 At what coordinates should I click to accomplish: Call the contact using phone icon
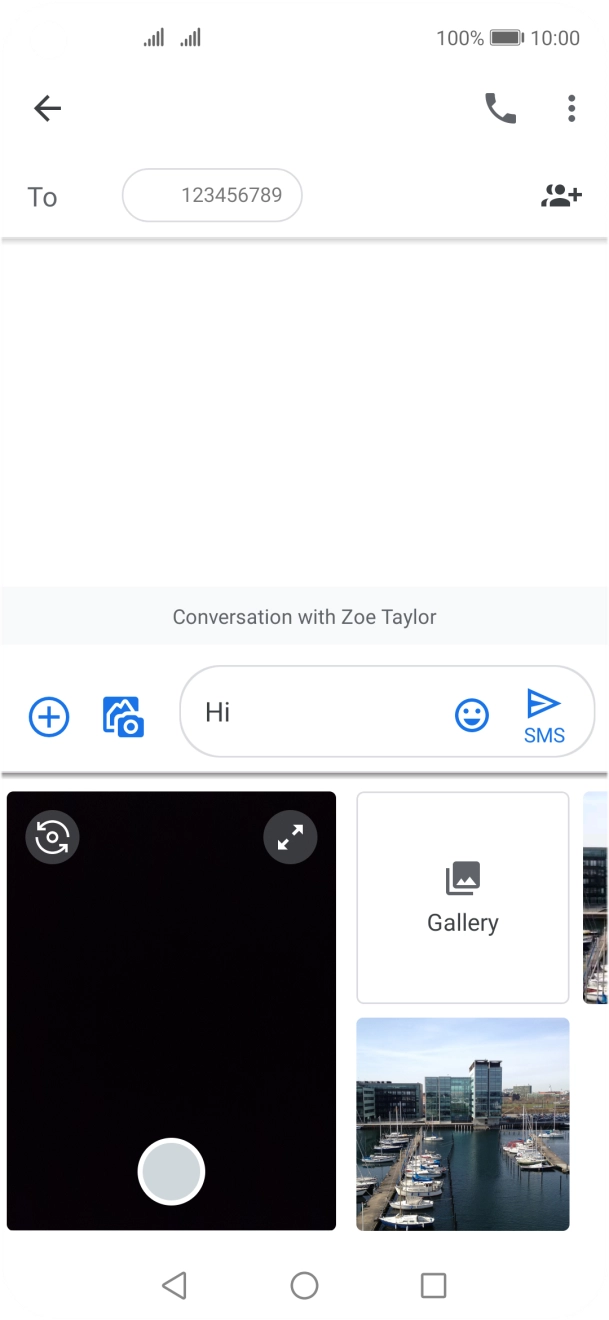[500, 108]
